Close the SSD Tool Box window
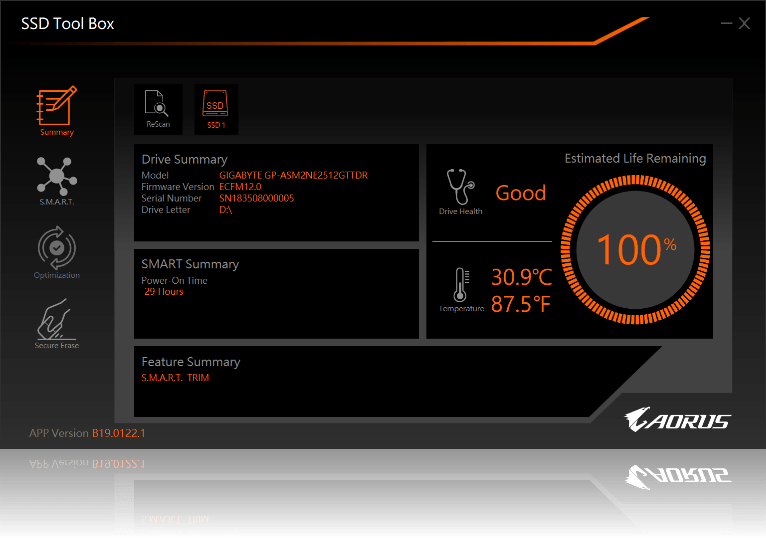This screenshot has height=538, width=766. coord(744,24)
